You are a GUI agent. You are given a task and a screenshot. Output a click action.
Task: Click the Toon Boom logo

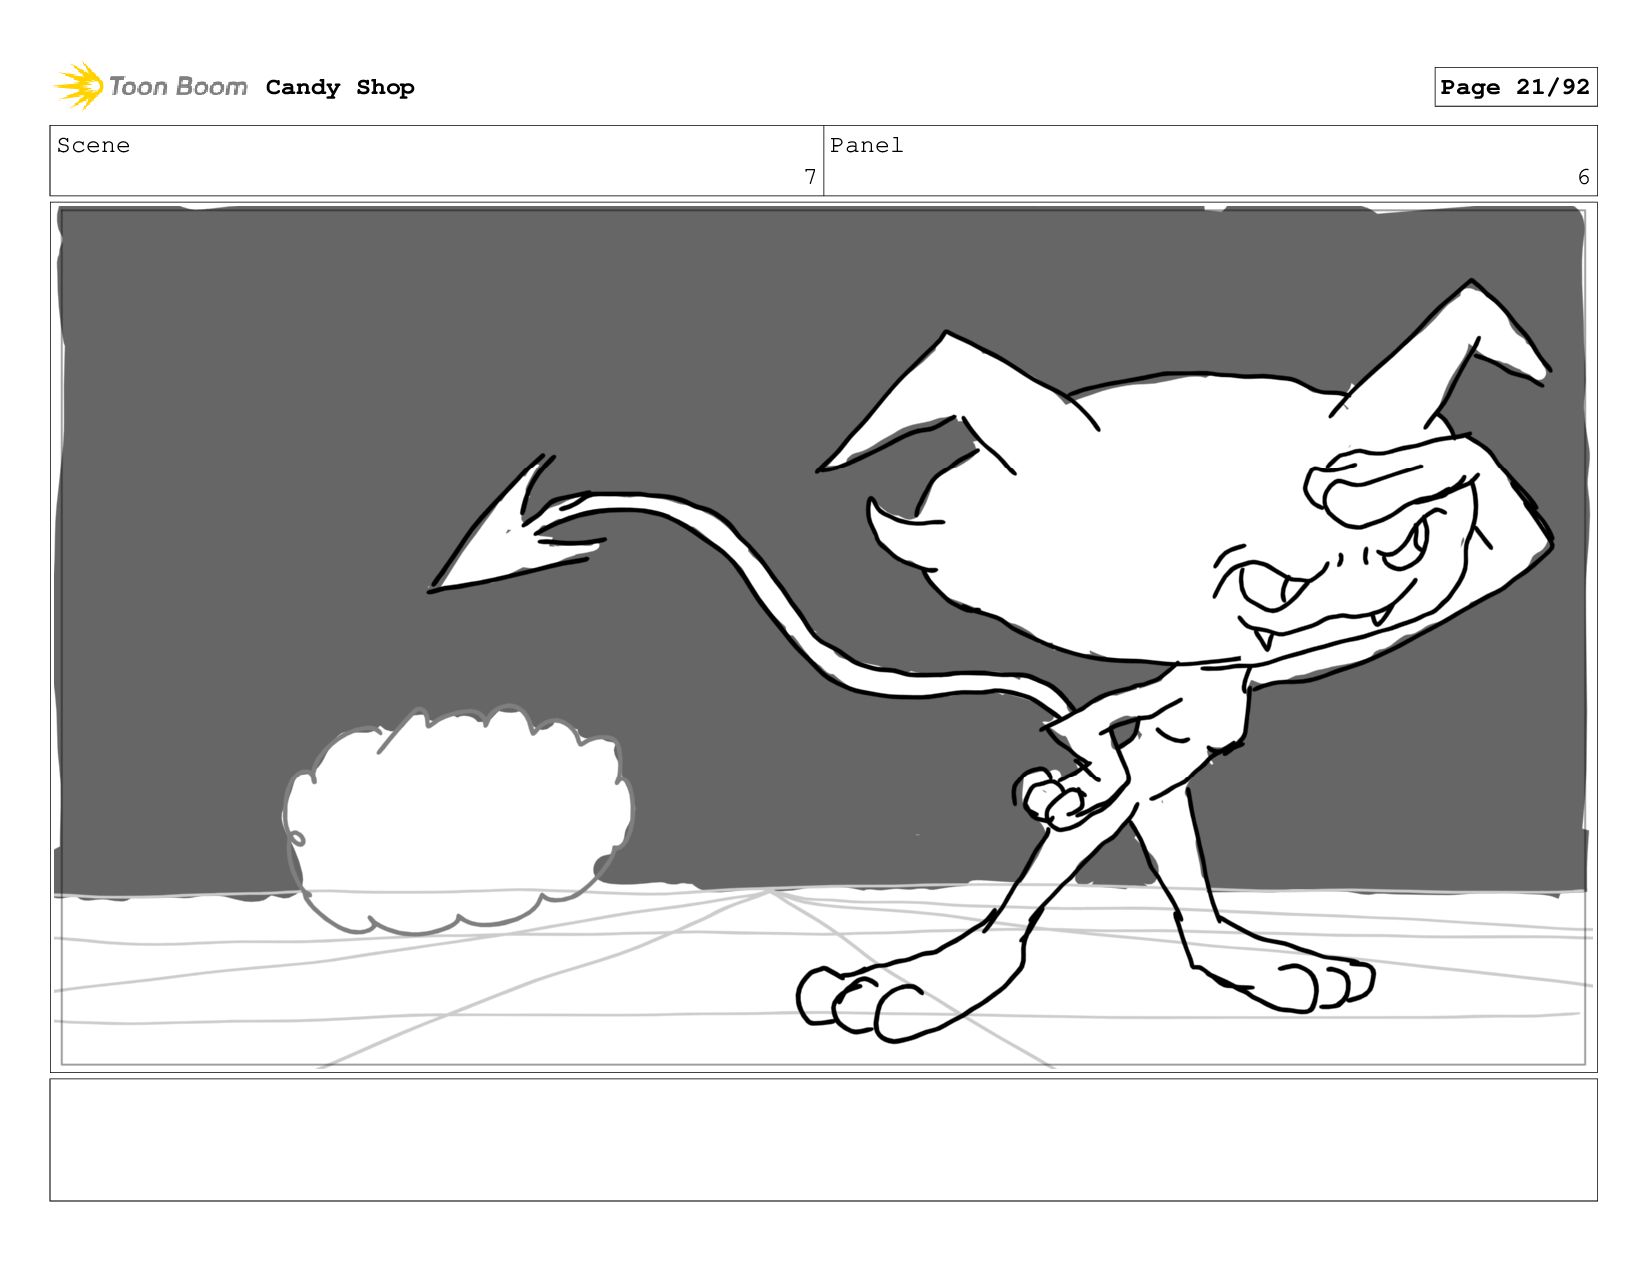coord(150,86)
